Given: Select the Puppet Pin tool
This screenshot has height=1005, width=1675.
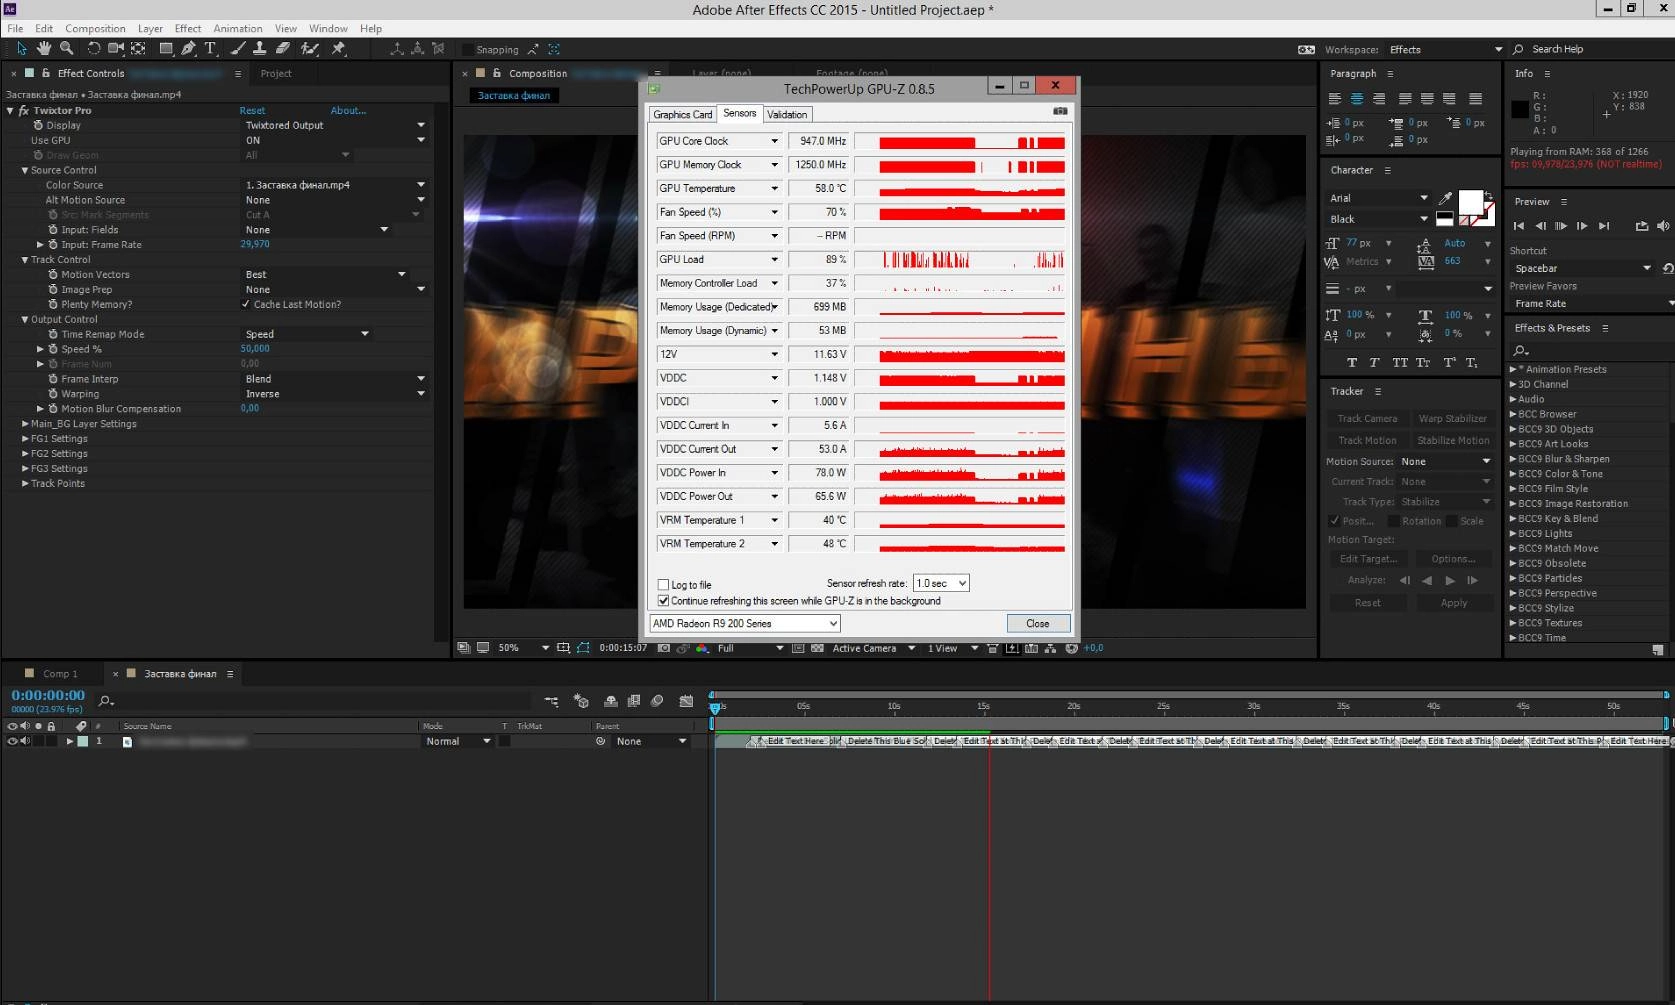Looking at the screenshot, I should (x=338, y=48).
